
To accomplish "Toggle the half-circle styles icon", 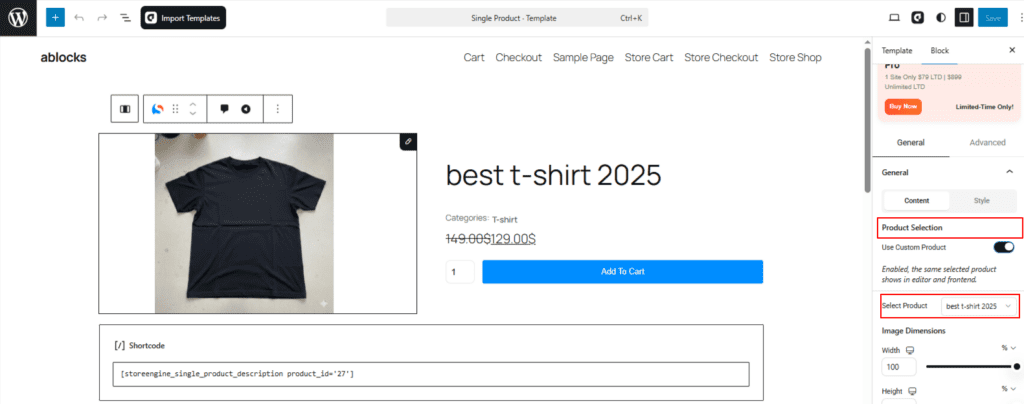I will point(940,18).
